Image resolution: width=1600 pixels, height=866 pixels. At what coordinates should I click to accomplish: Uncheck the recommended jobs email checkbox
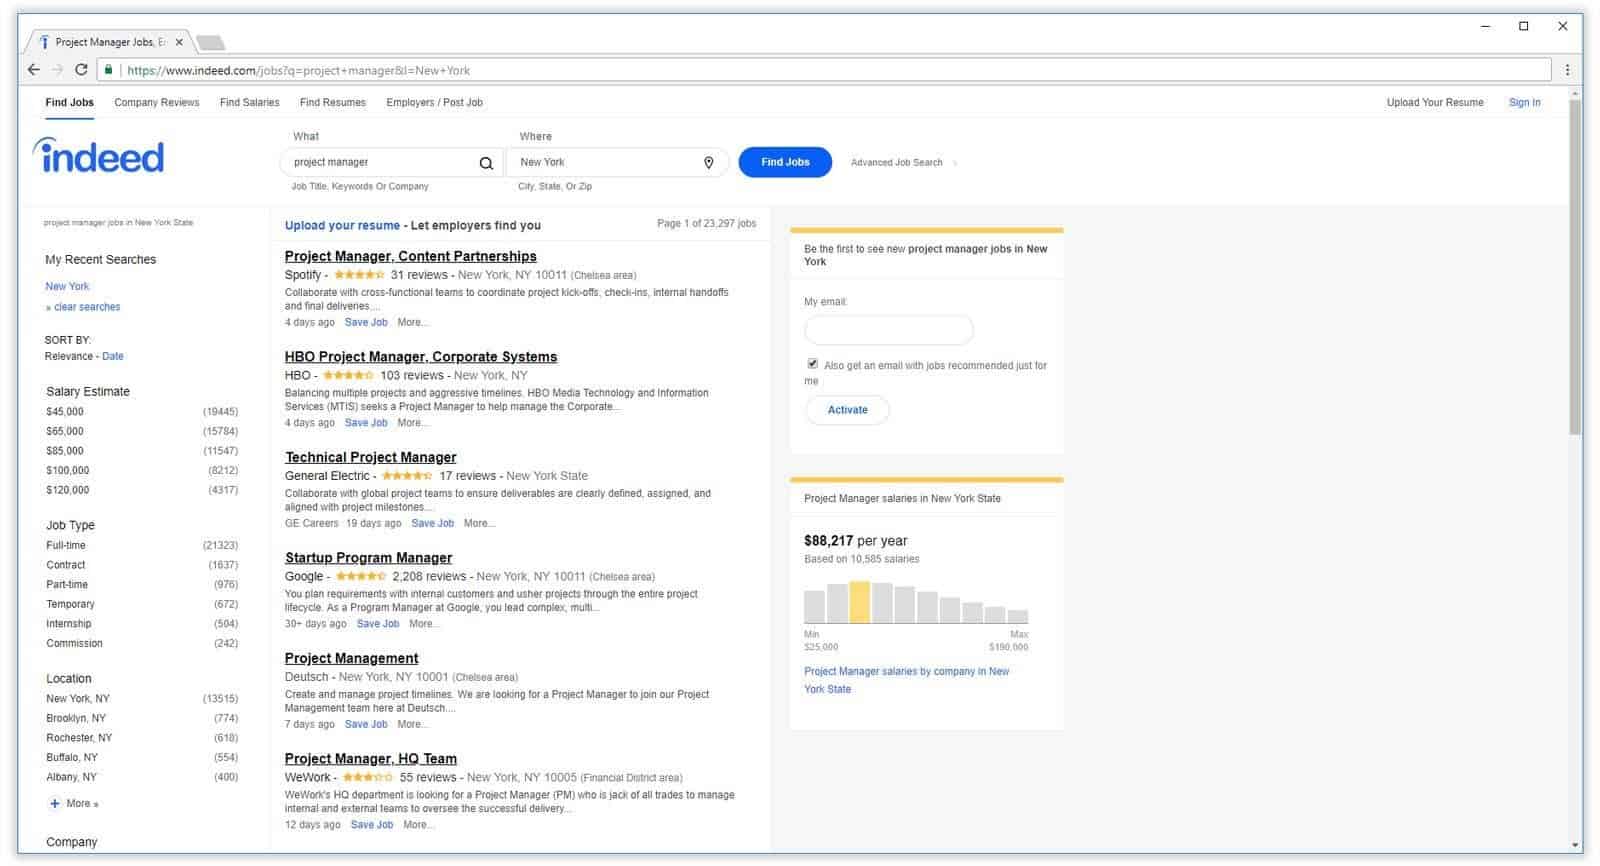click(812, 364)
